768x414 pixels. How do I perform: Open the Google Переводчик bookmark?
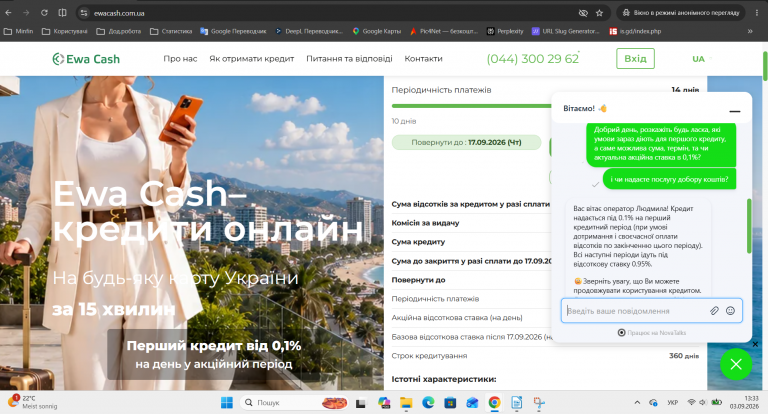[233, 31]
